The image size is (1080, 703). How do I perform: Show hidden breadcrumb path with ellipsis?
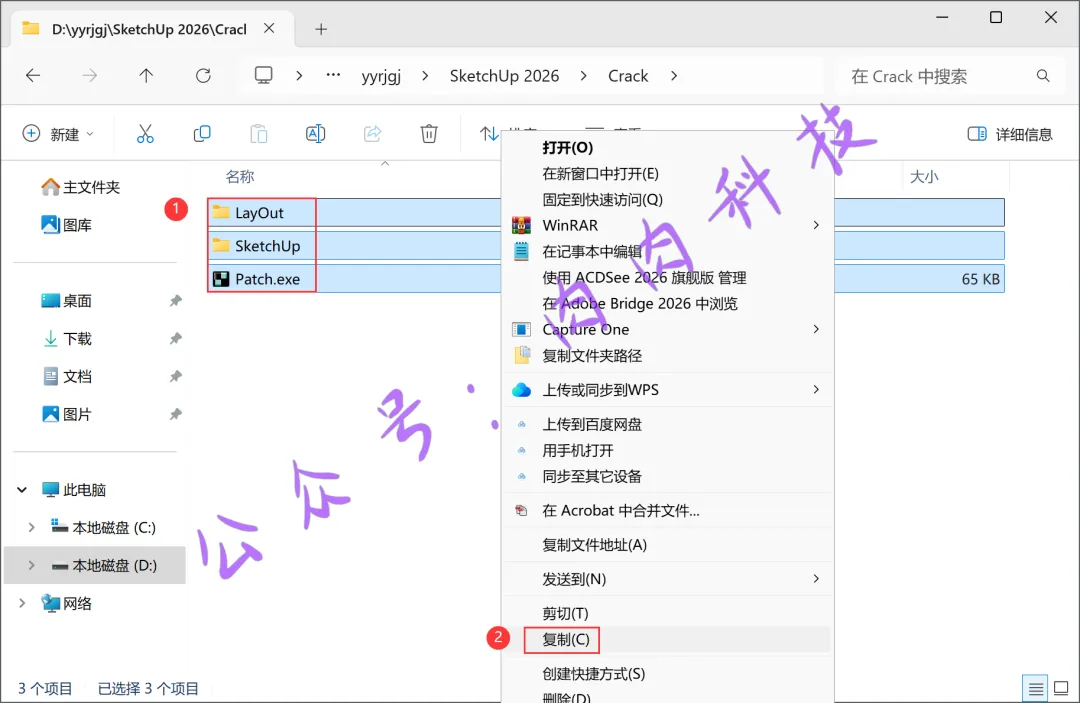coord(333,75)
